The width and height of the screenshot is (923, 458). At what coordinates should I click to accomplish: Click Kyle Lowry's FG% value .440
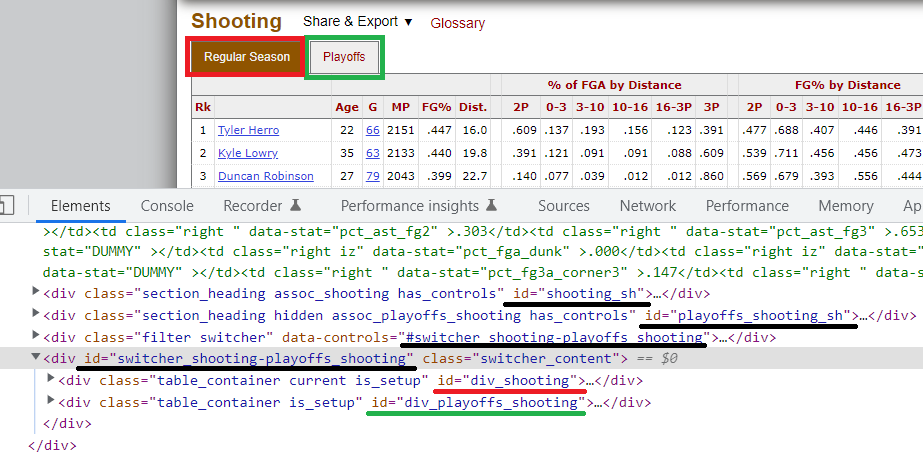click(x=437, y=153)
